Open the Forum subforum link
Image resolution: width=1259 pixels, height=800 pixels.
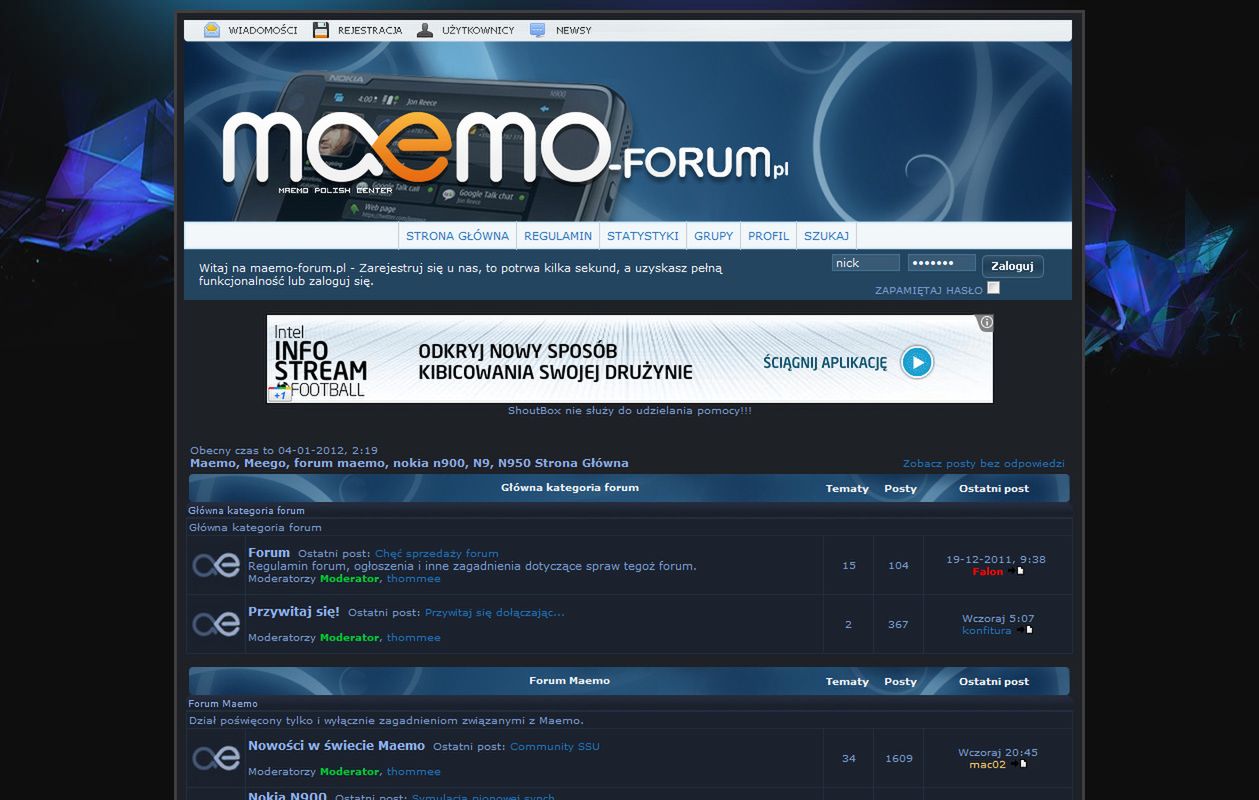coord(269,552)
